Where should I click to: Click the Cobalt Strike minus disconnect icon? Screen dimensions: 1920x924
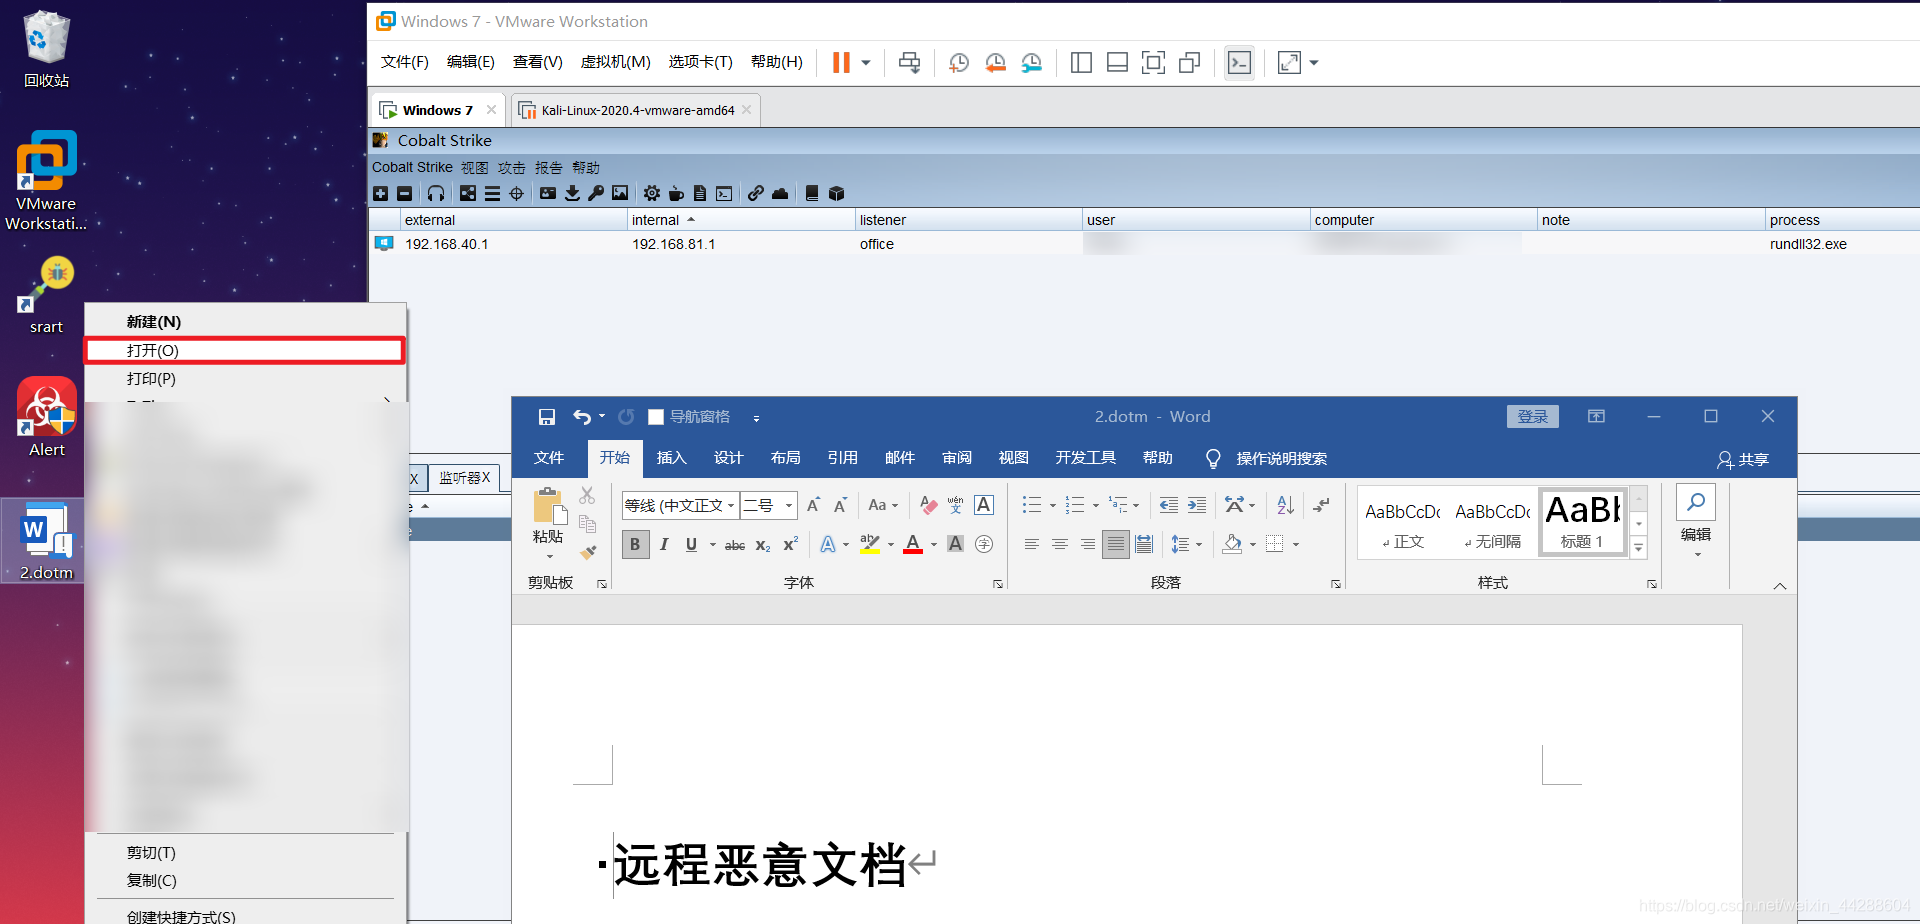[404, 194]
